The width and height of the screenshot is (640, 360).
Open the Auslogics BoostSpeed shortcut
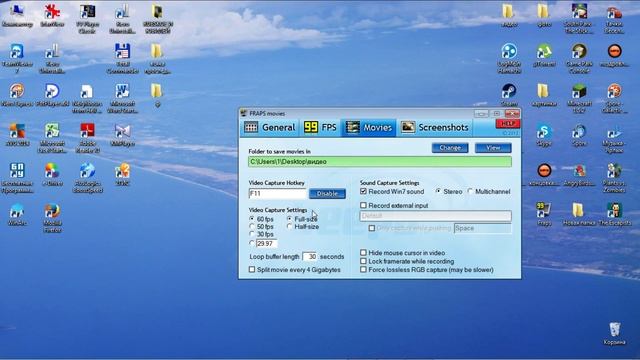tap(87, 177)
